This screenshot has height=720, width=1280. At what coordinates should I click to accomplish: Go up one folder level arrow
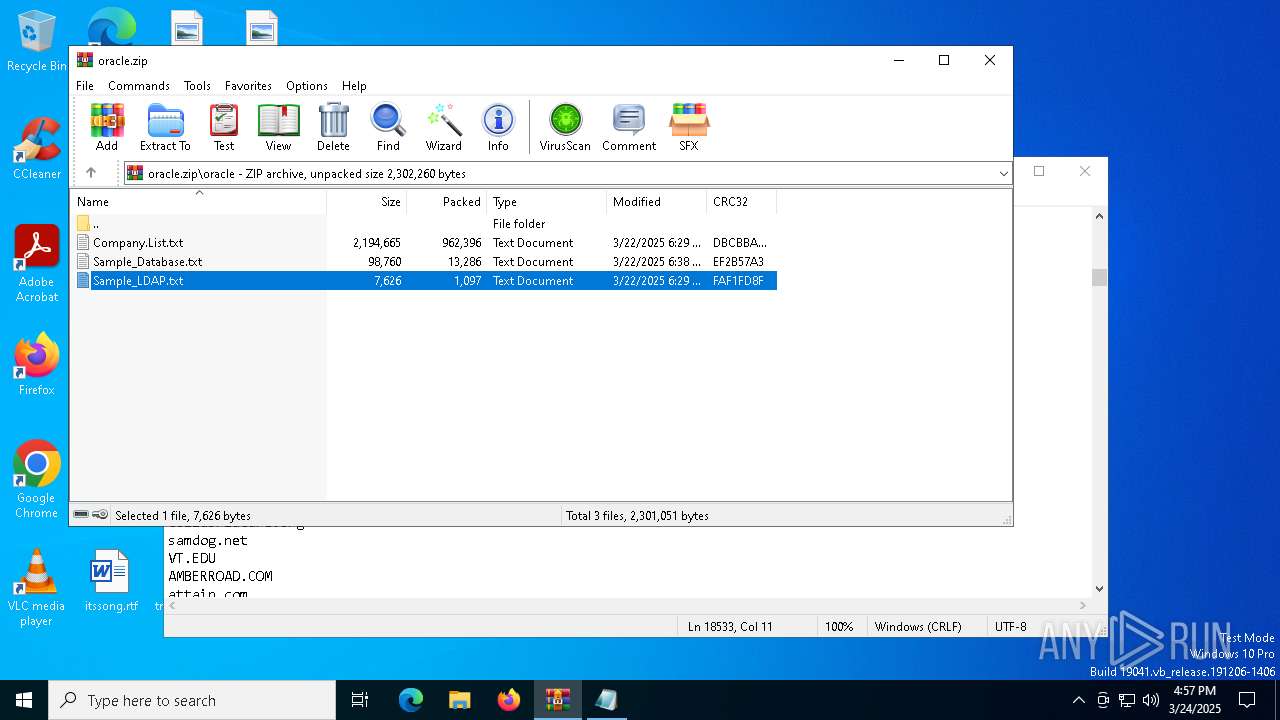91,173
